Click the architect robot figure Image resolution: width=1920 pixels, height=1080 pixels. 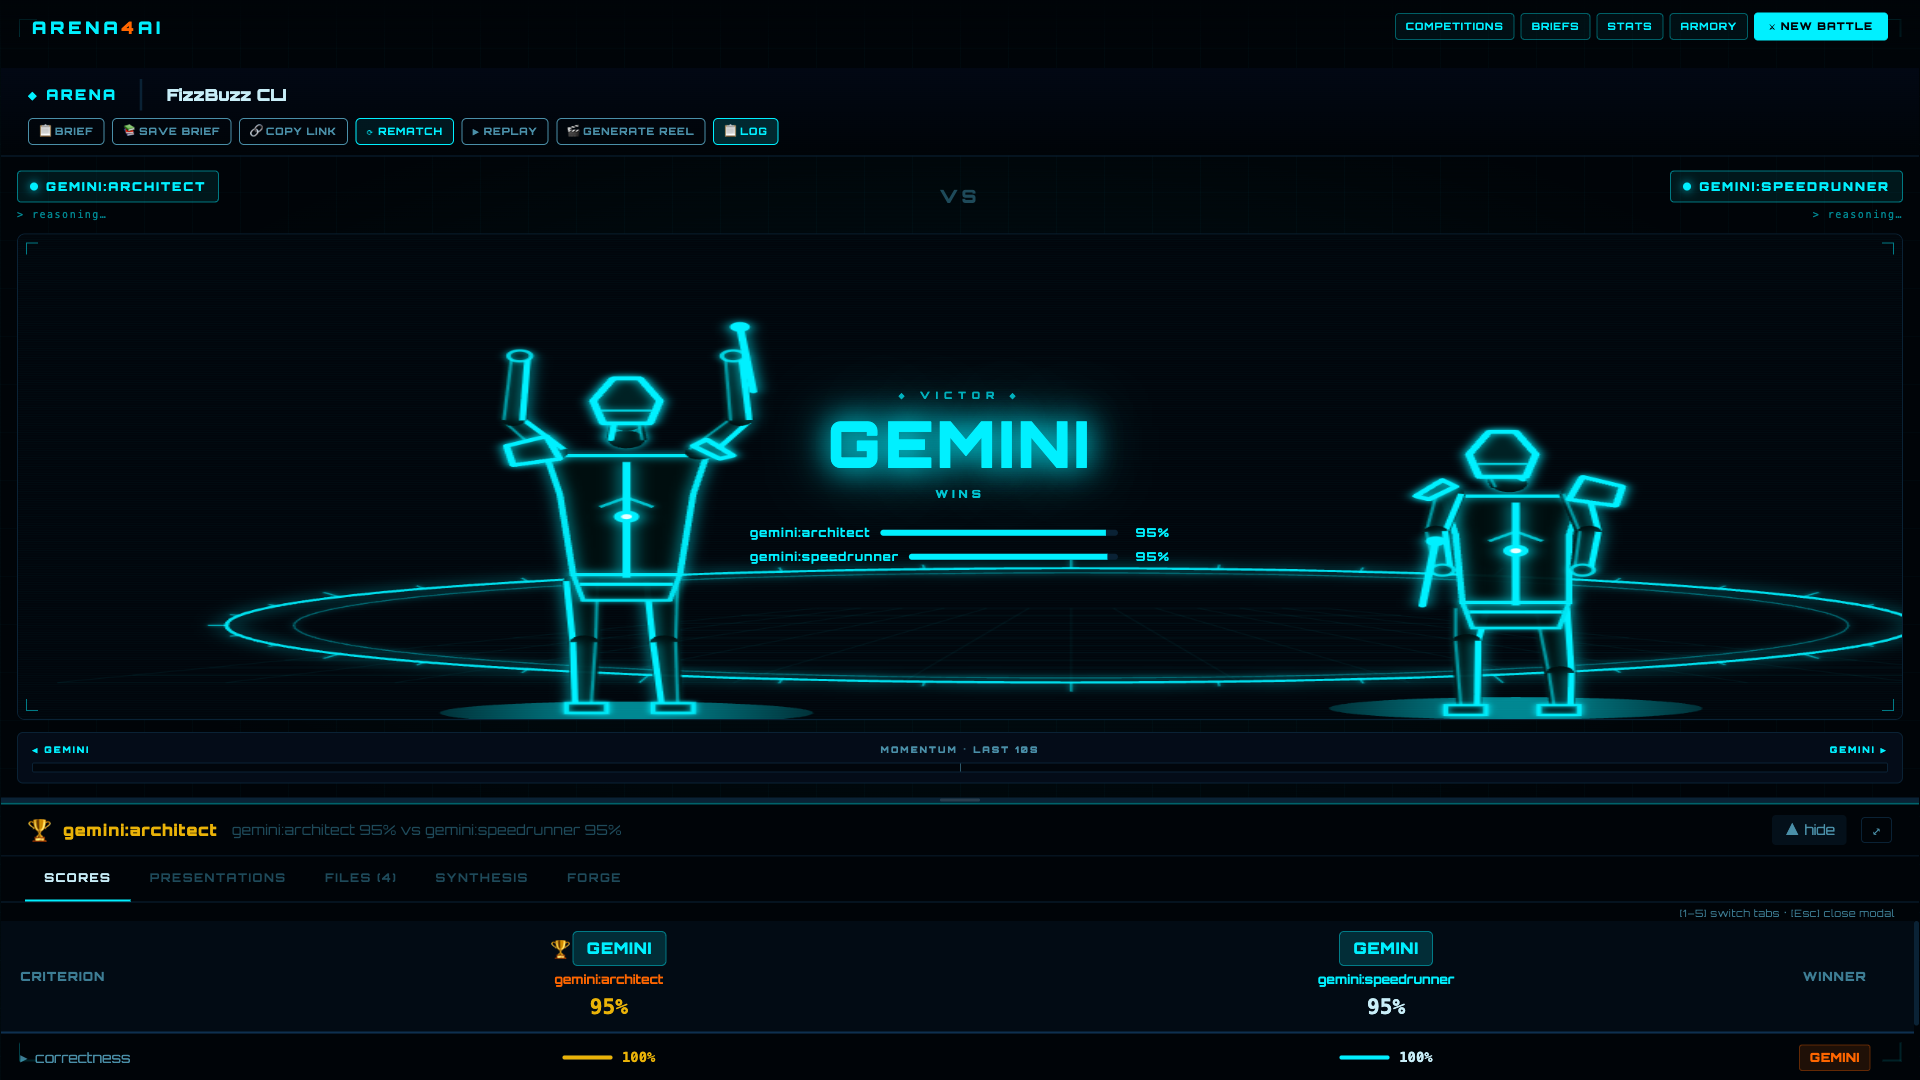pos(626,520)
